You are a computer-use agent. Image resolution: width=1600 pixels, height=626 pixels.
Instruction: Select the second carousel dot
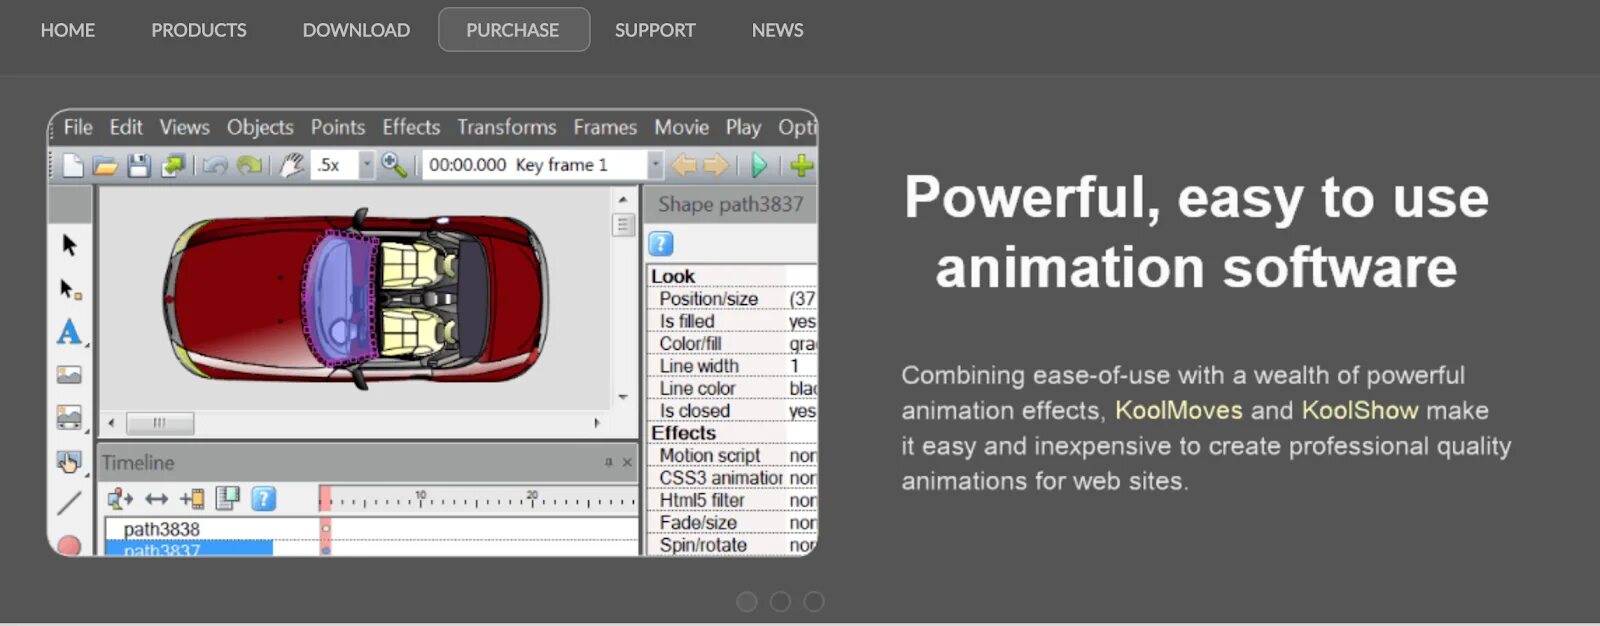(781, 601)
